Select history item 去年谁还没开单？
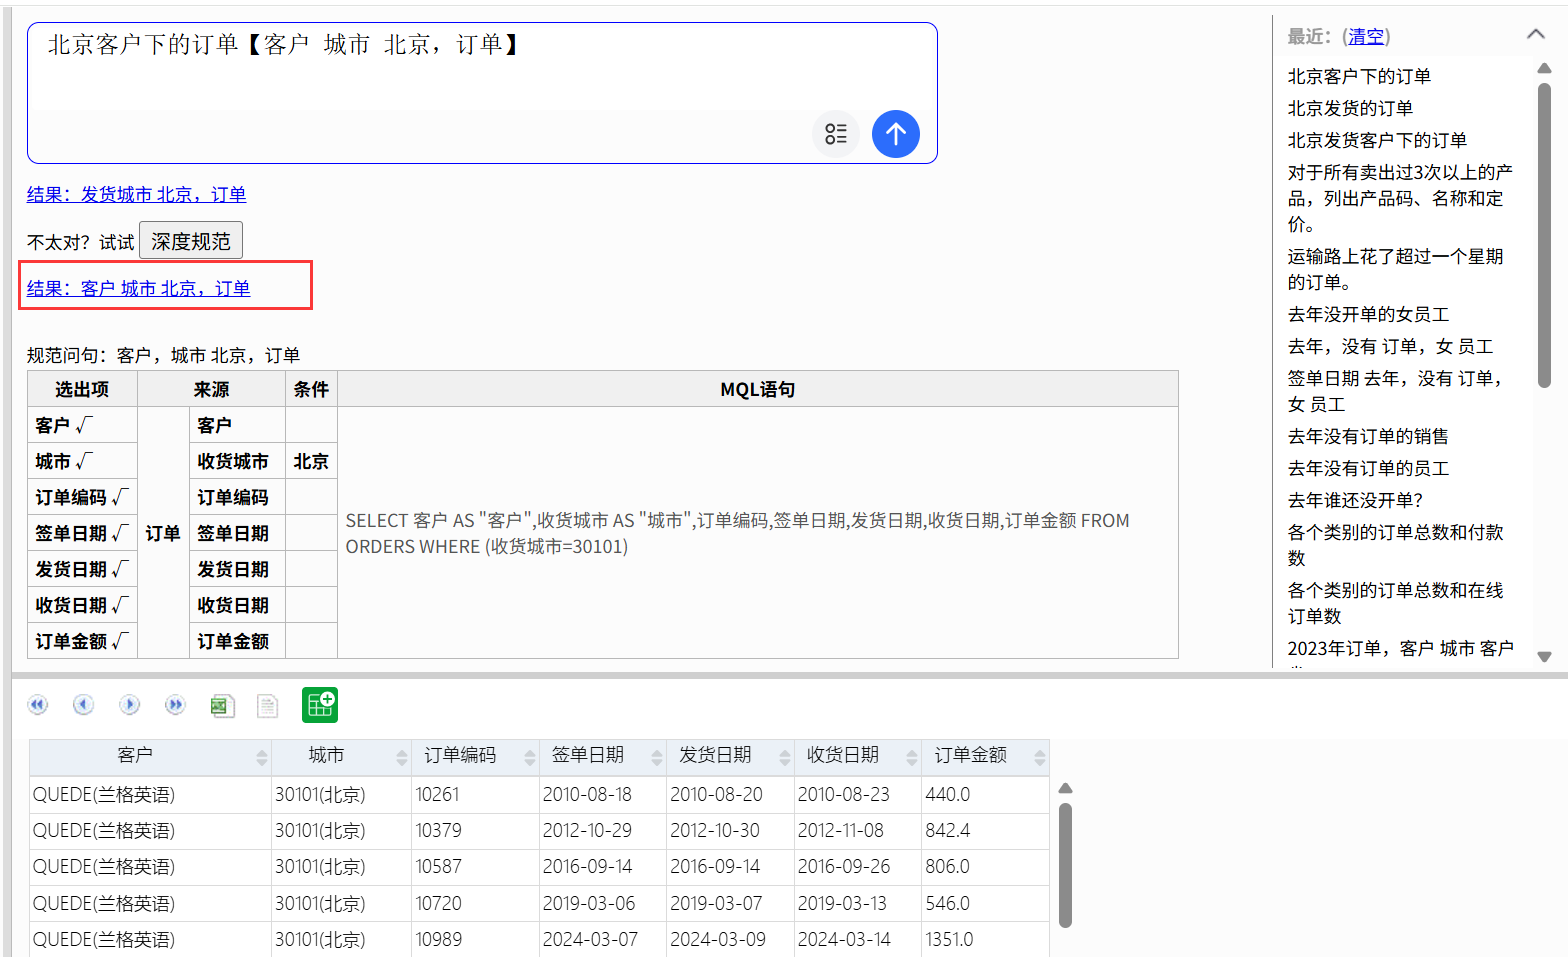This screenshot has height=957, width=1568. click(x=1355, y=500)
